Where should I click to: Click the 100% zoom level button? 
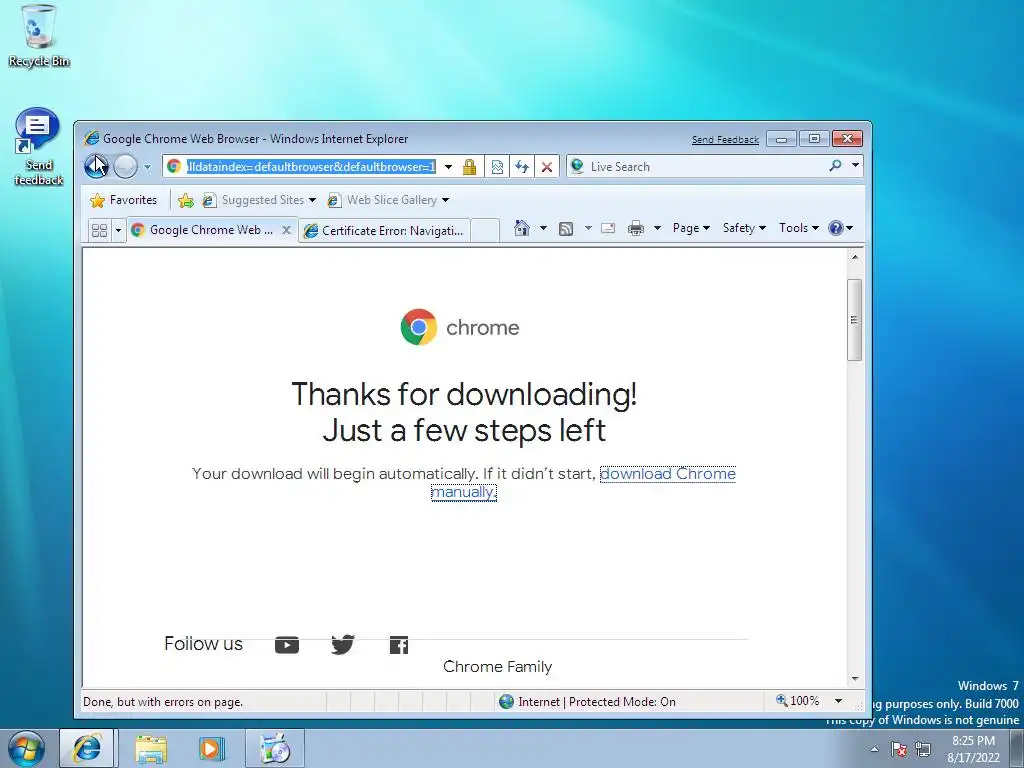point(797,701)
